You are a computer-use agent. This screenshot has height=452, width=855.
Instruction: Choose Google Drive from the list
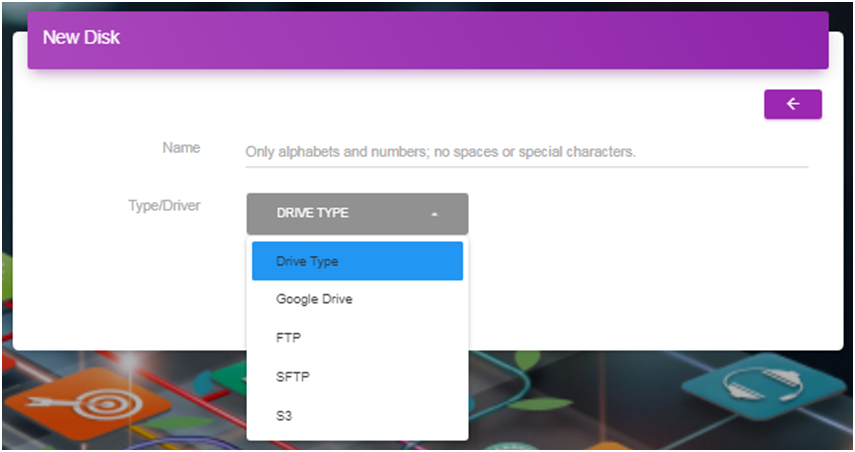coord(357,299)
